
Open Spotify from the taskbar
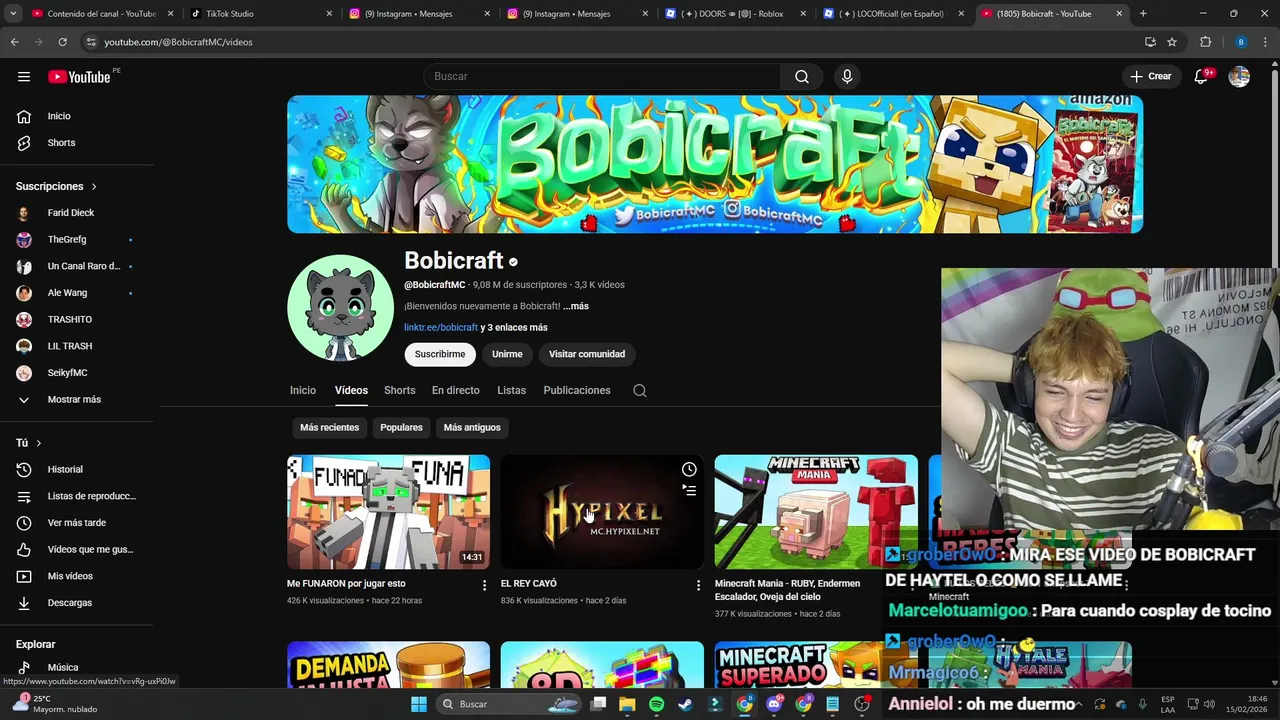[x=656, y=704]
